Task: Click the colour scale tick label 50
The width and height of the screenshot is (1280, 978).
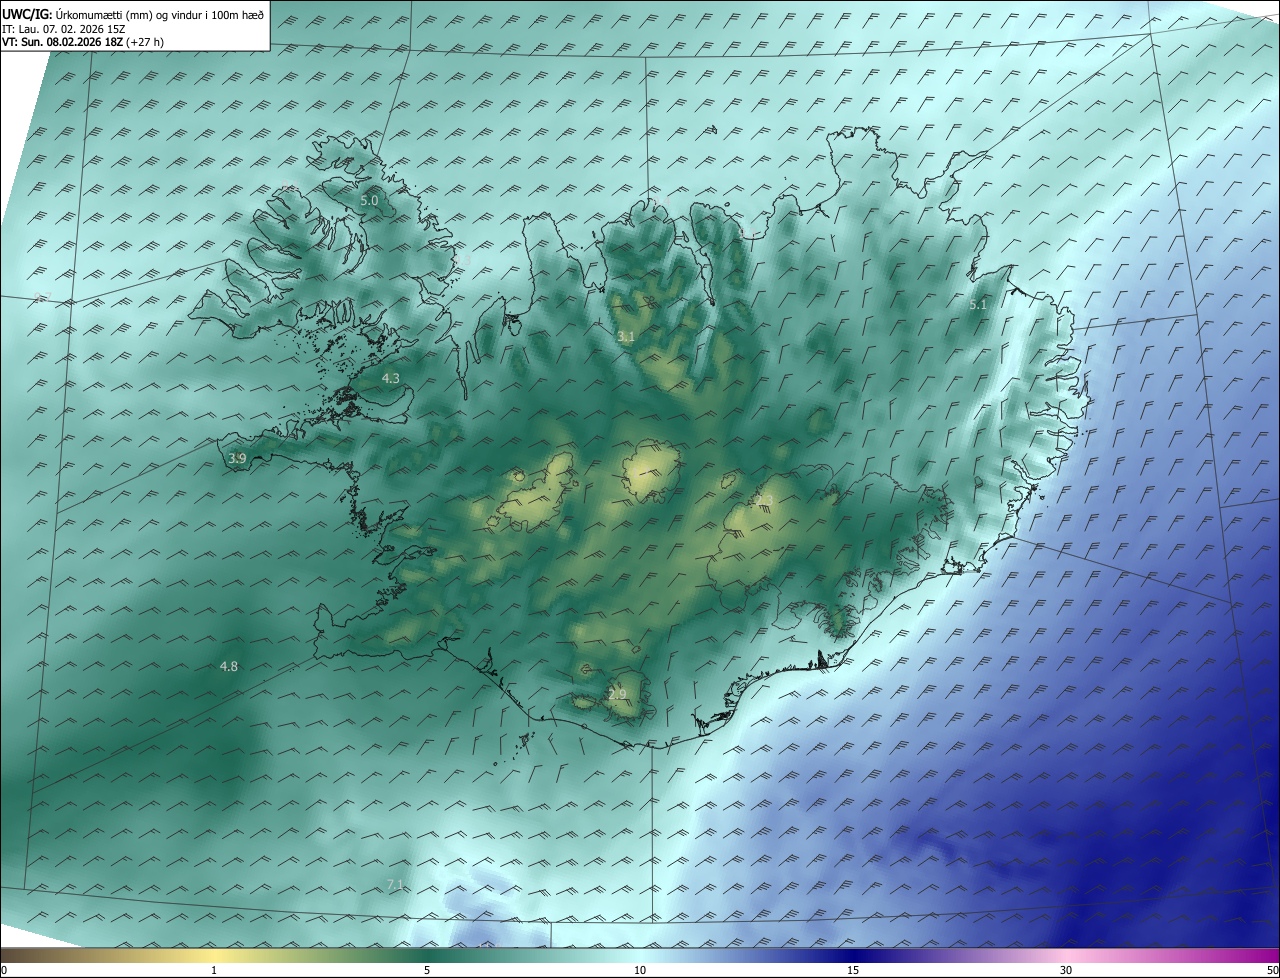Action: (1272, 971)
